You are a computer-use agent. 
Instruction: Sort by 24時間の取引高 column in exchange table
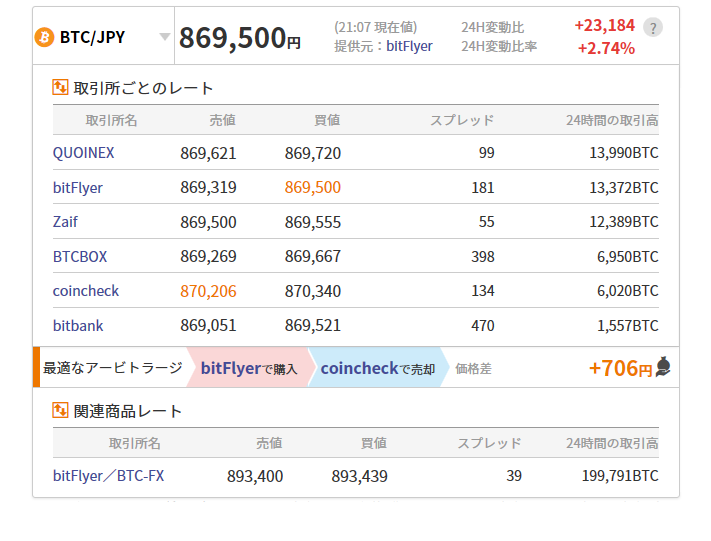click(x=611, y=120)
